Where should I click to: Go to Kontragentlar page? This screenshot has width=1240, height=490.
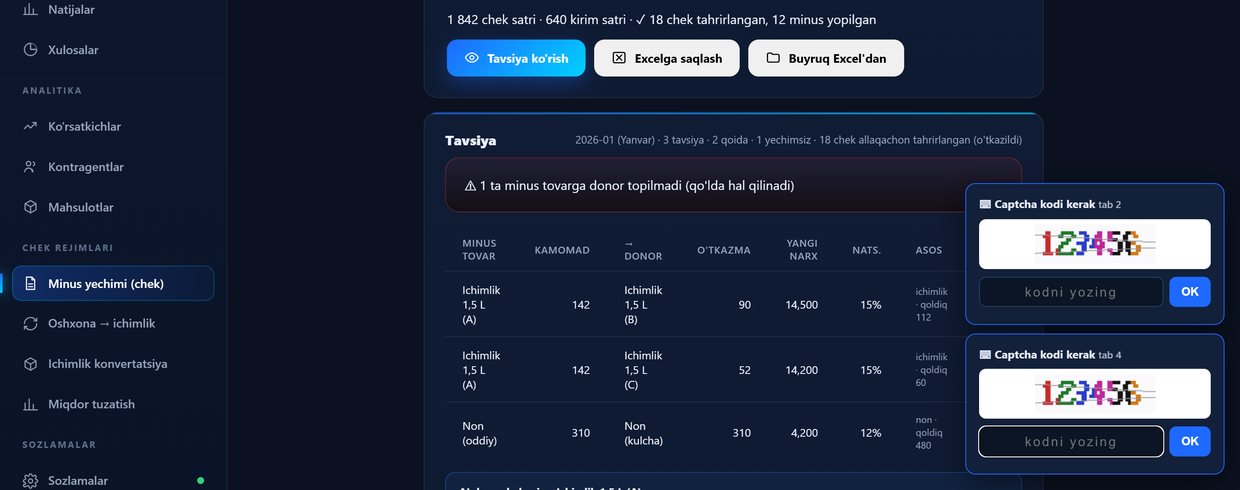[x=113, y=167]
